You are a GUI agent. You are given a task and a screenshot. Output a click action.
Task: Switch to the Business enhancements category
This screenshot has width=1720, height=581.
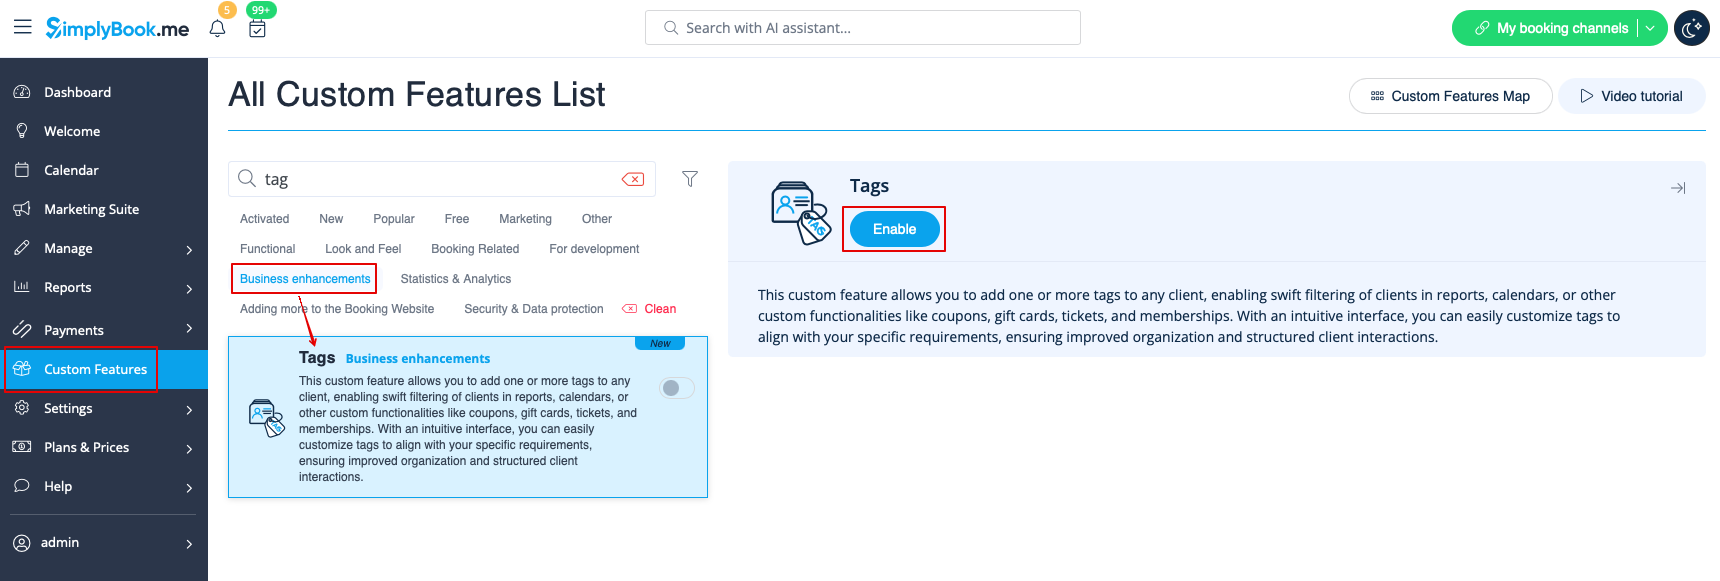coord(303,278)
